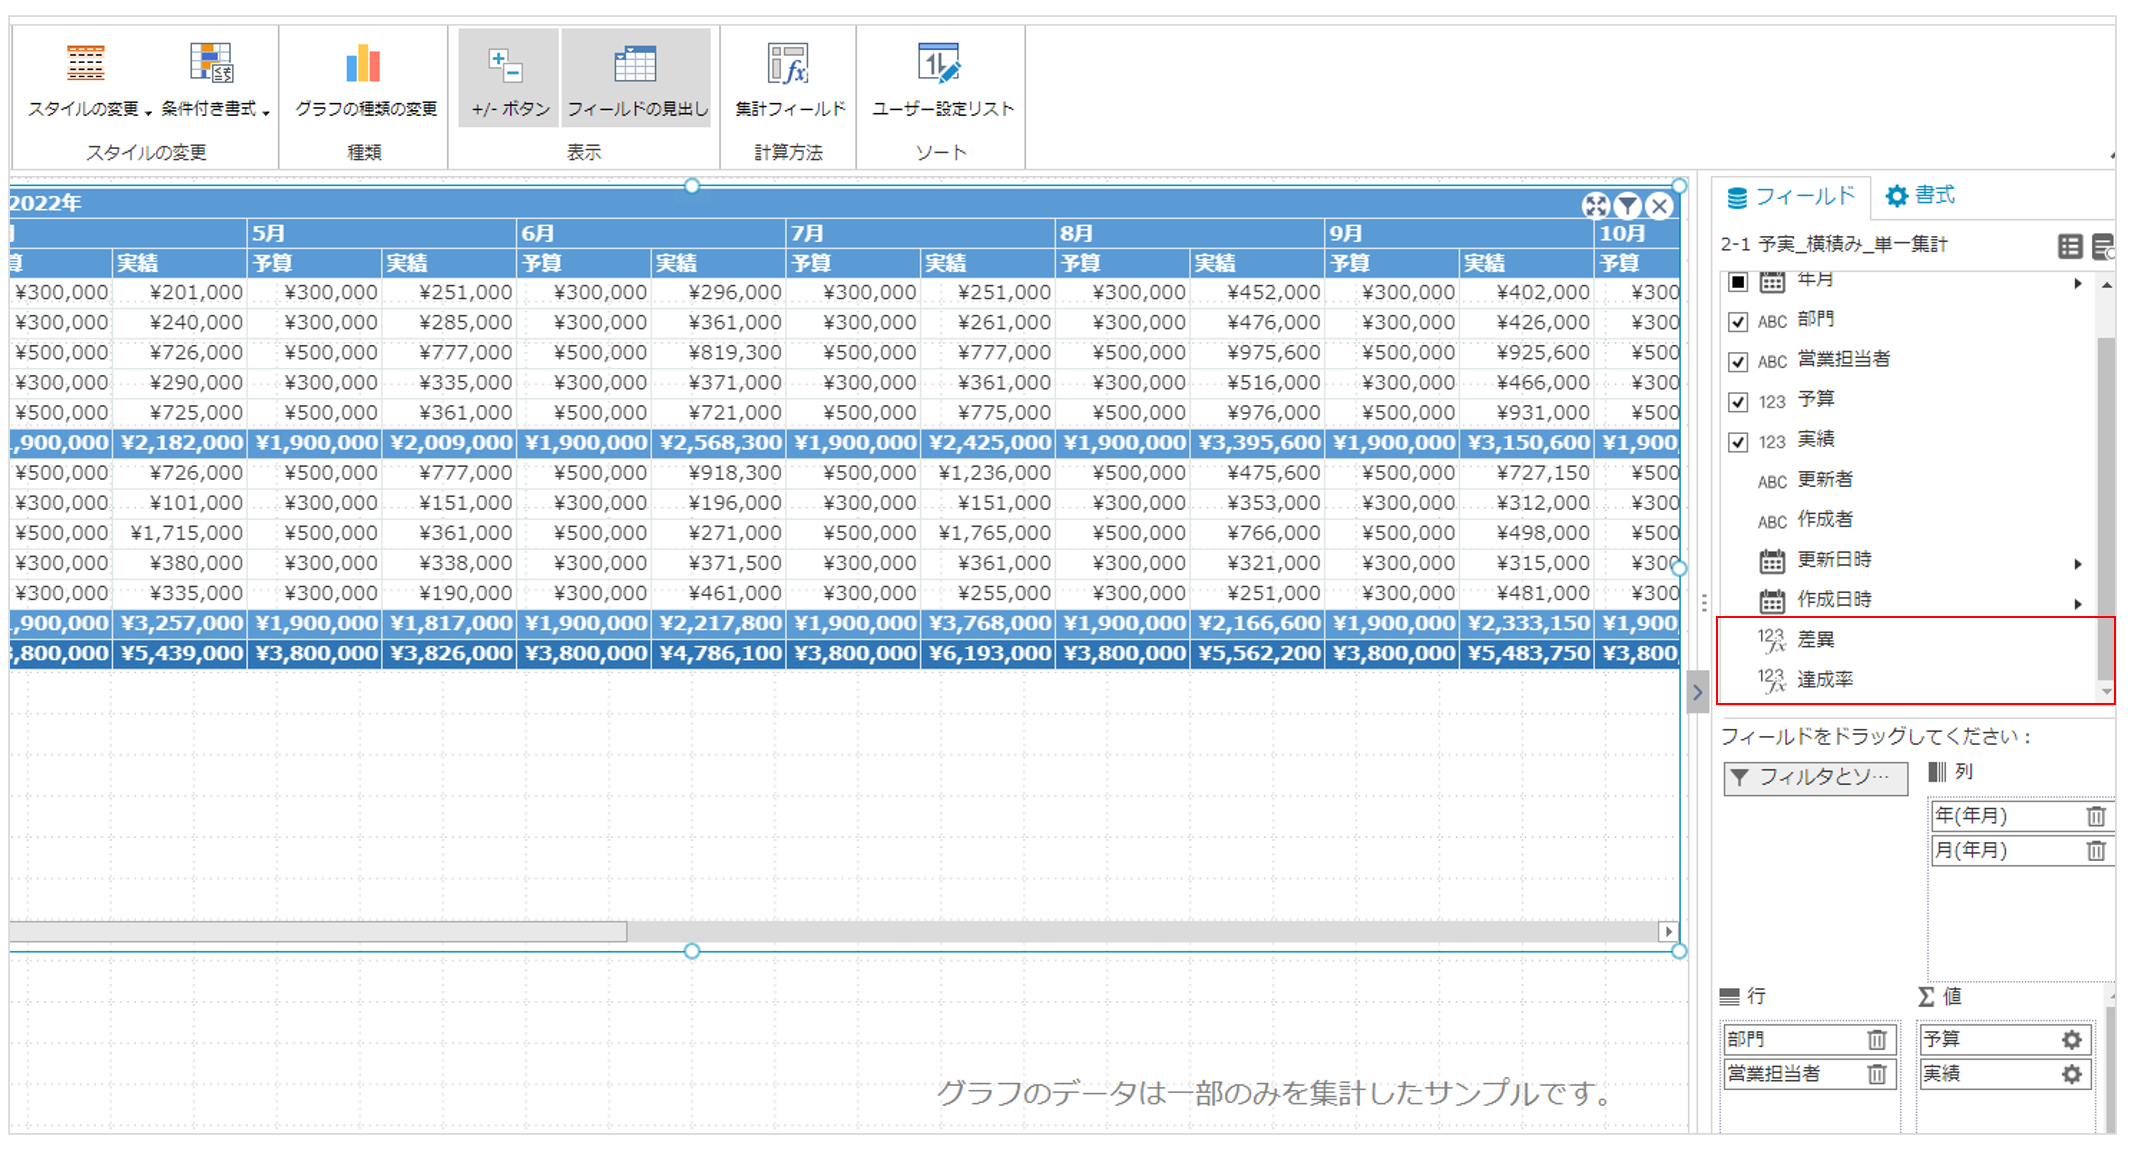Toggle フィールドの見出し field header icon

(x=635, y=66)
